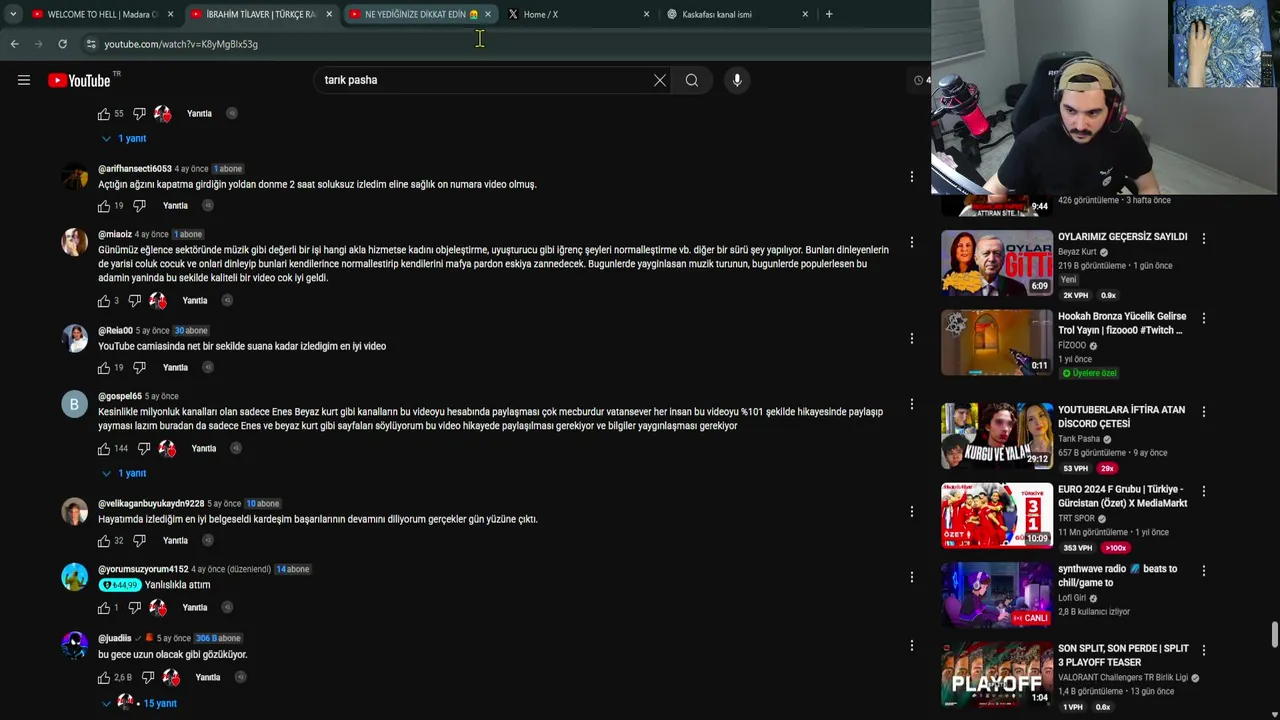Open options menu for @Reia00 comment
The width and height of the screenshot is (1280, 720).
coord(911,338)
